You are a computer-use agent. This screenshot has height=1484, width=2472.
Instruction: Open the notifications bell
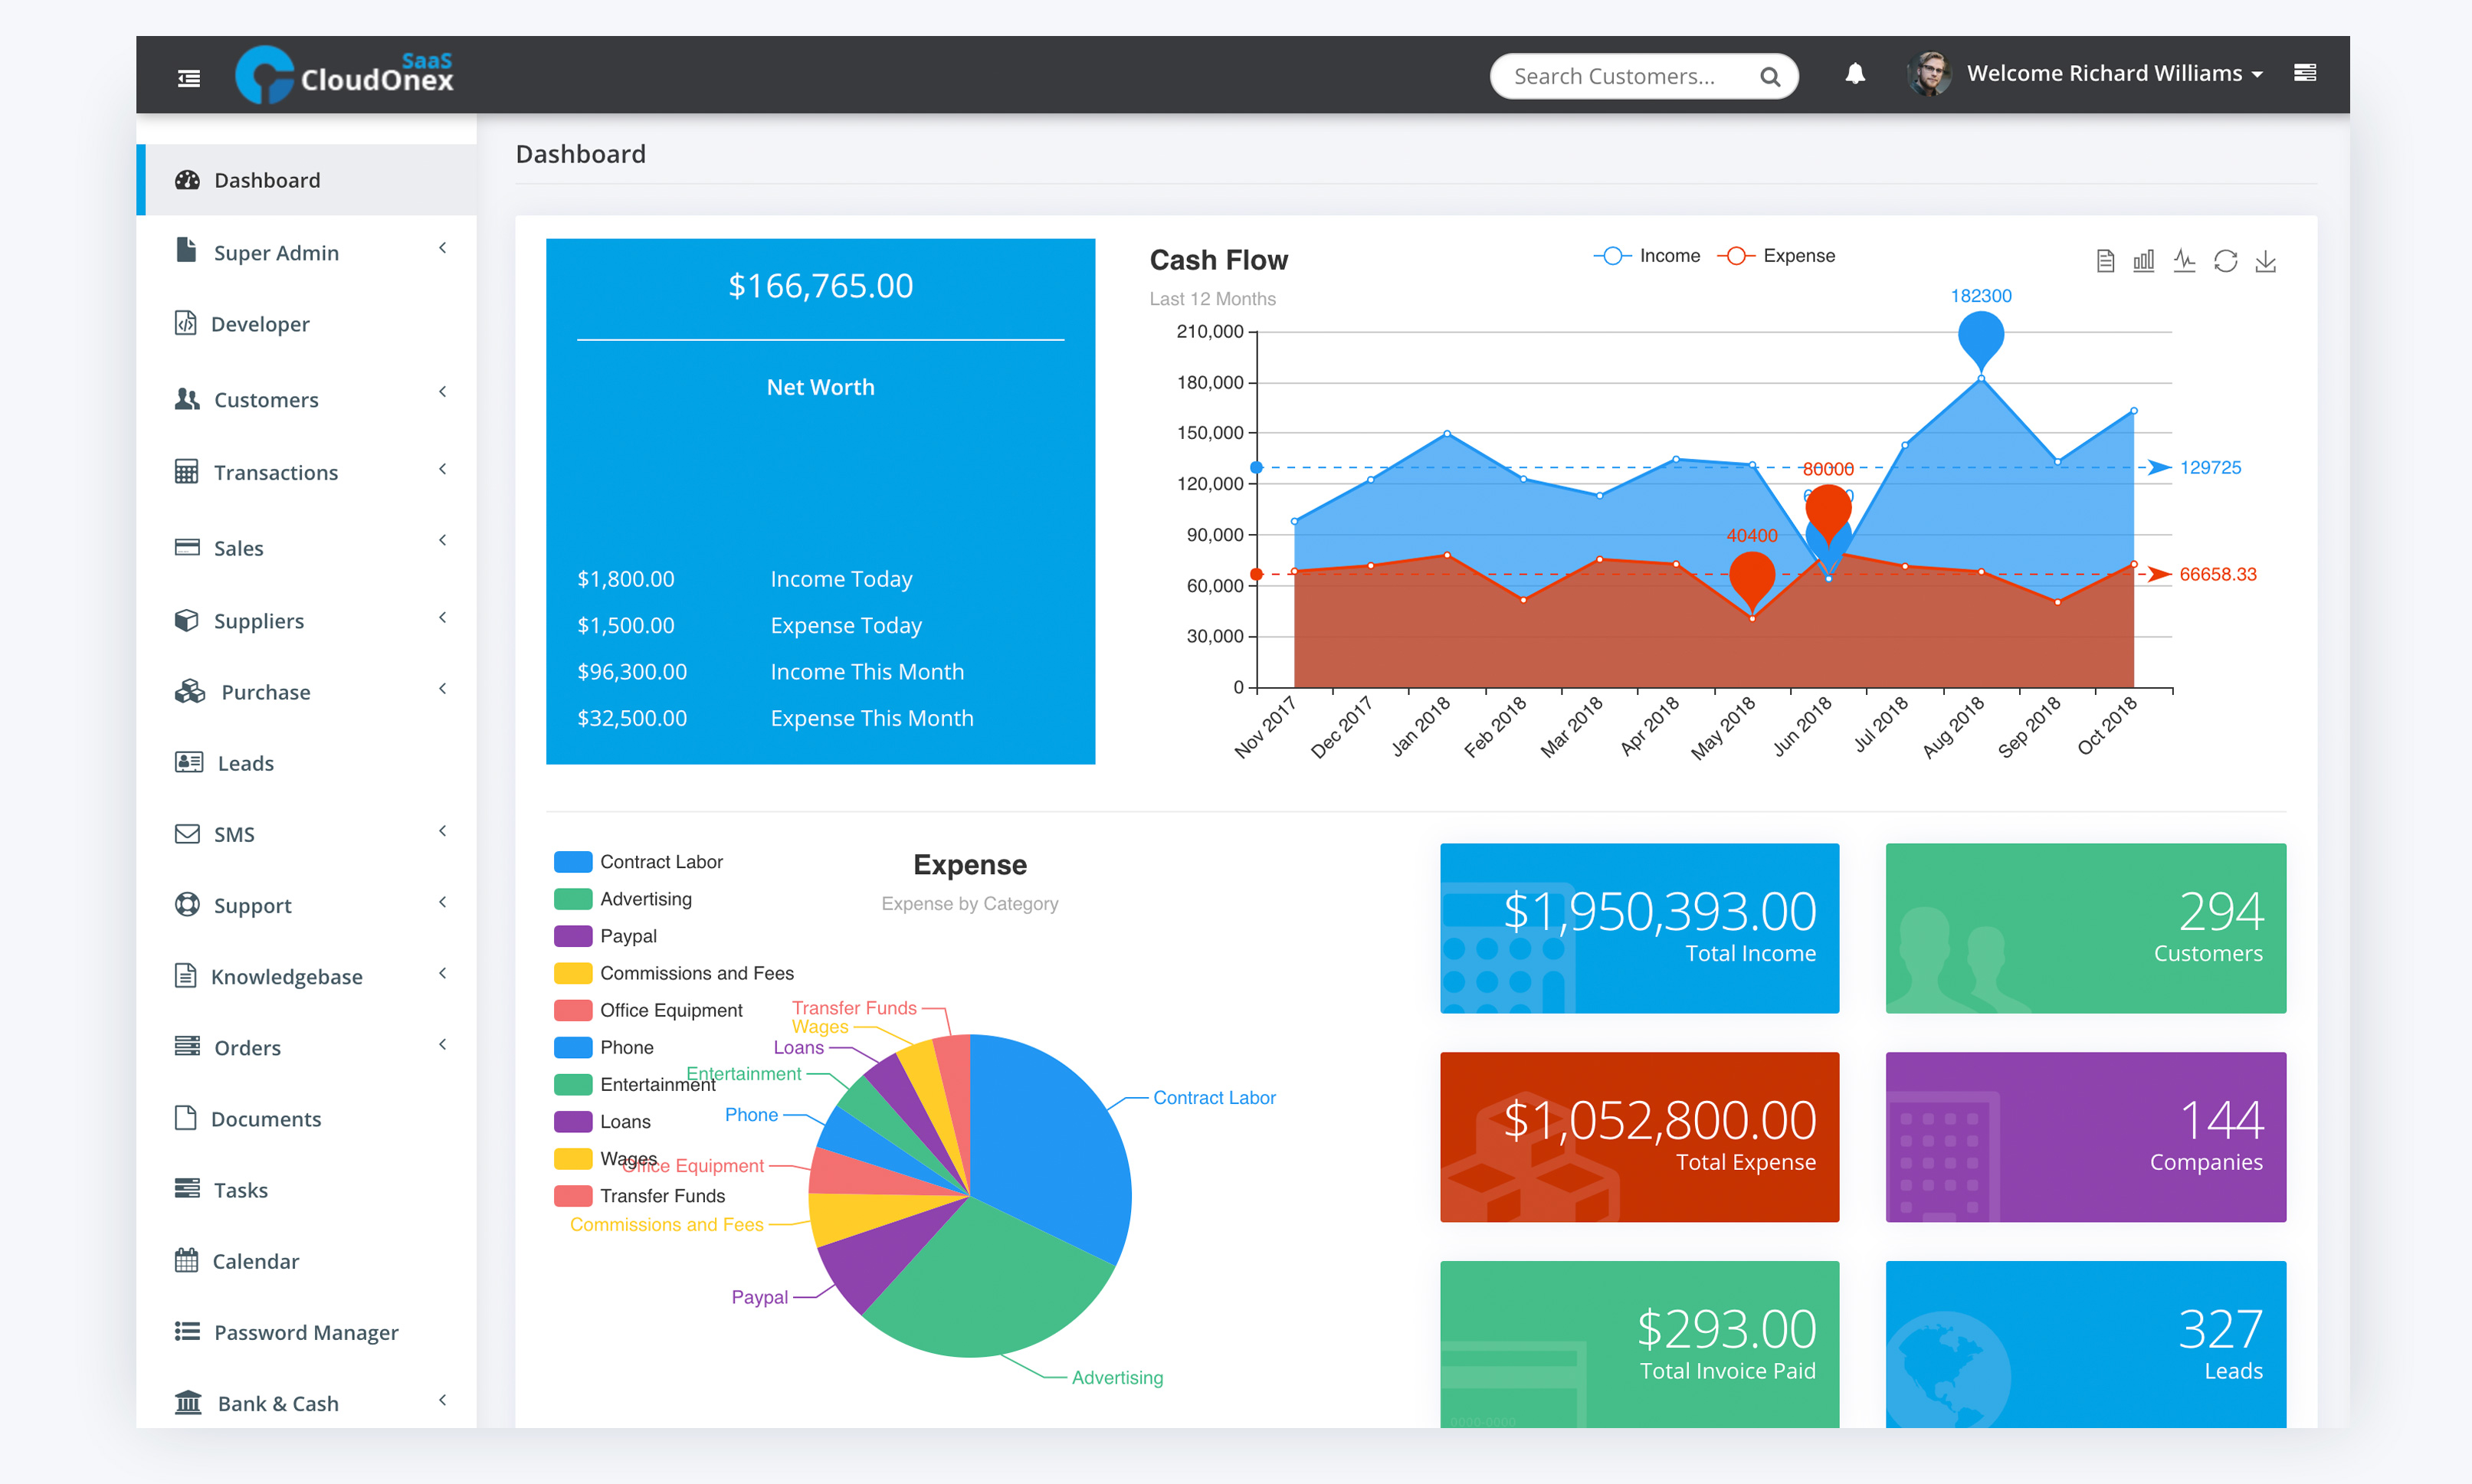(1855, 74)
